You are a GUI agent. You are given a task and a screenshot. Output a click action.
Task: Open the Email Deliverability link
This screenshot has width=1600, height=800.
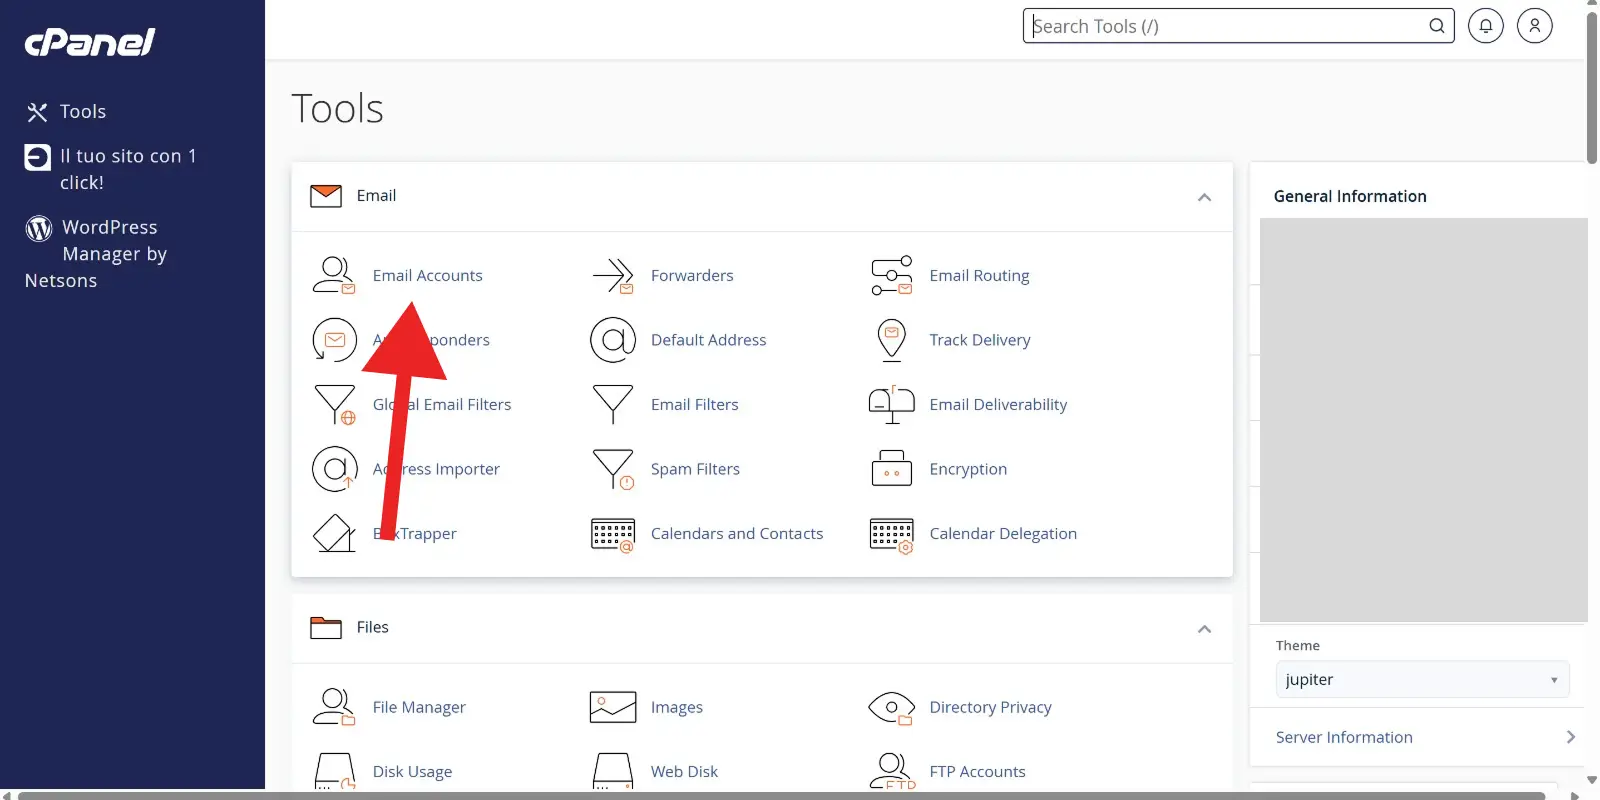point(998,405)
